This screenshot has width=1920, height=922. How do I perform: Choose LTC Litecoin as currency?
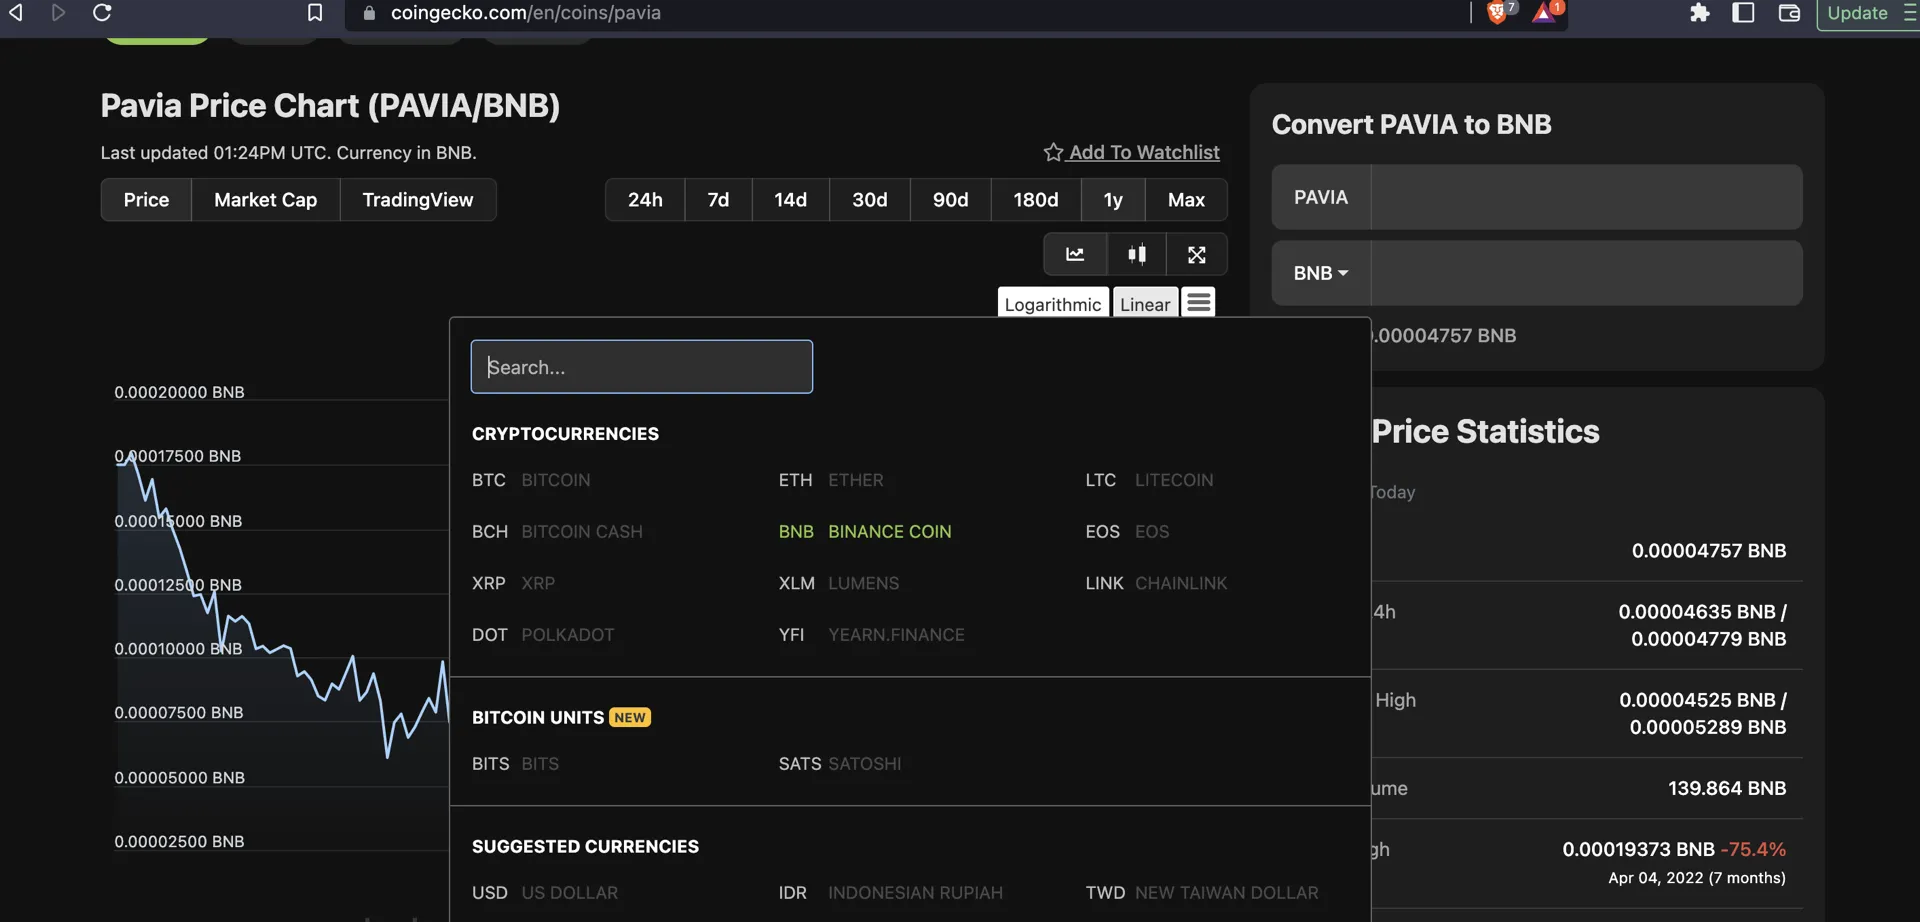(x=1149, y=480)
